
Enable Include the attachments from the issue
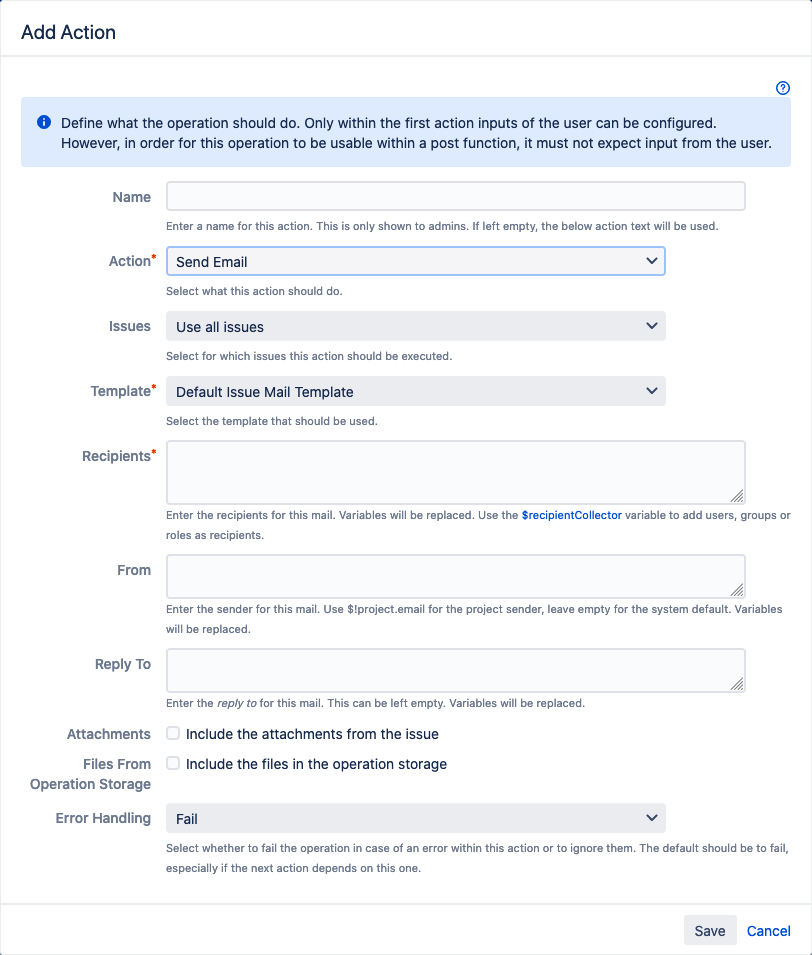click(x=173, y=733)
